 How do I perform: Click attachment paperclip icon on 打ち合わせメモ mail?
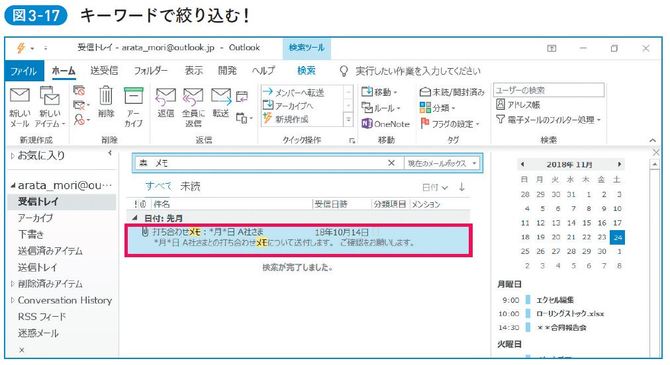[145, 232]
